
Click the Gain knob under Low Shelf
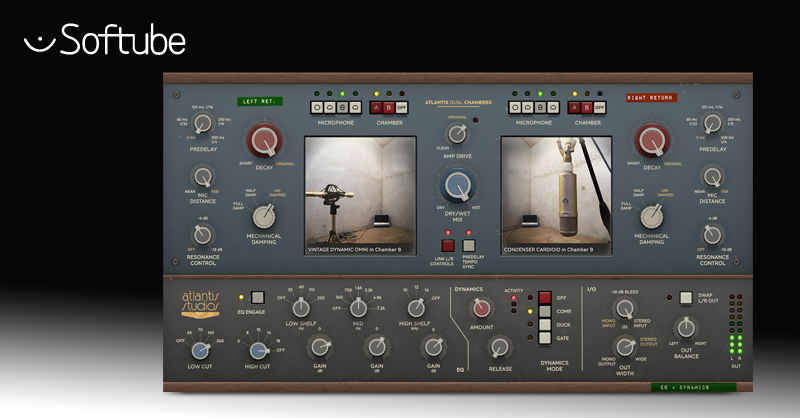point(320,348)
